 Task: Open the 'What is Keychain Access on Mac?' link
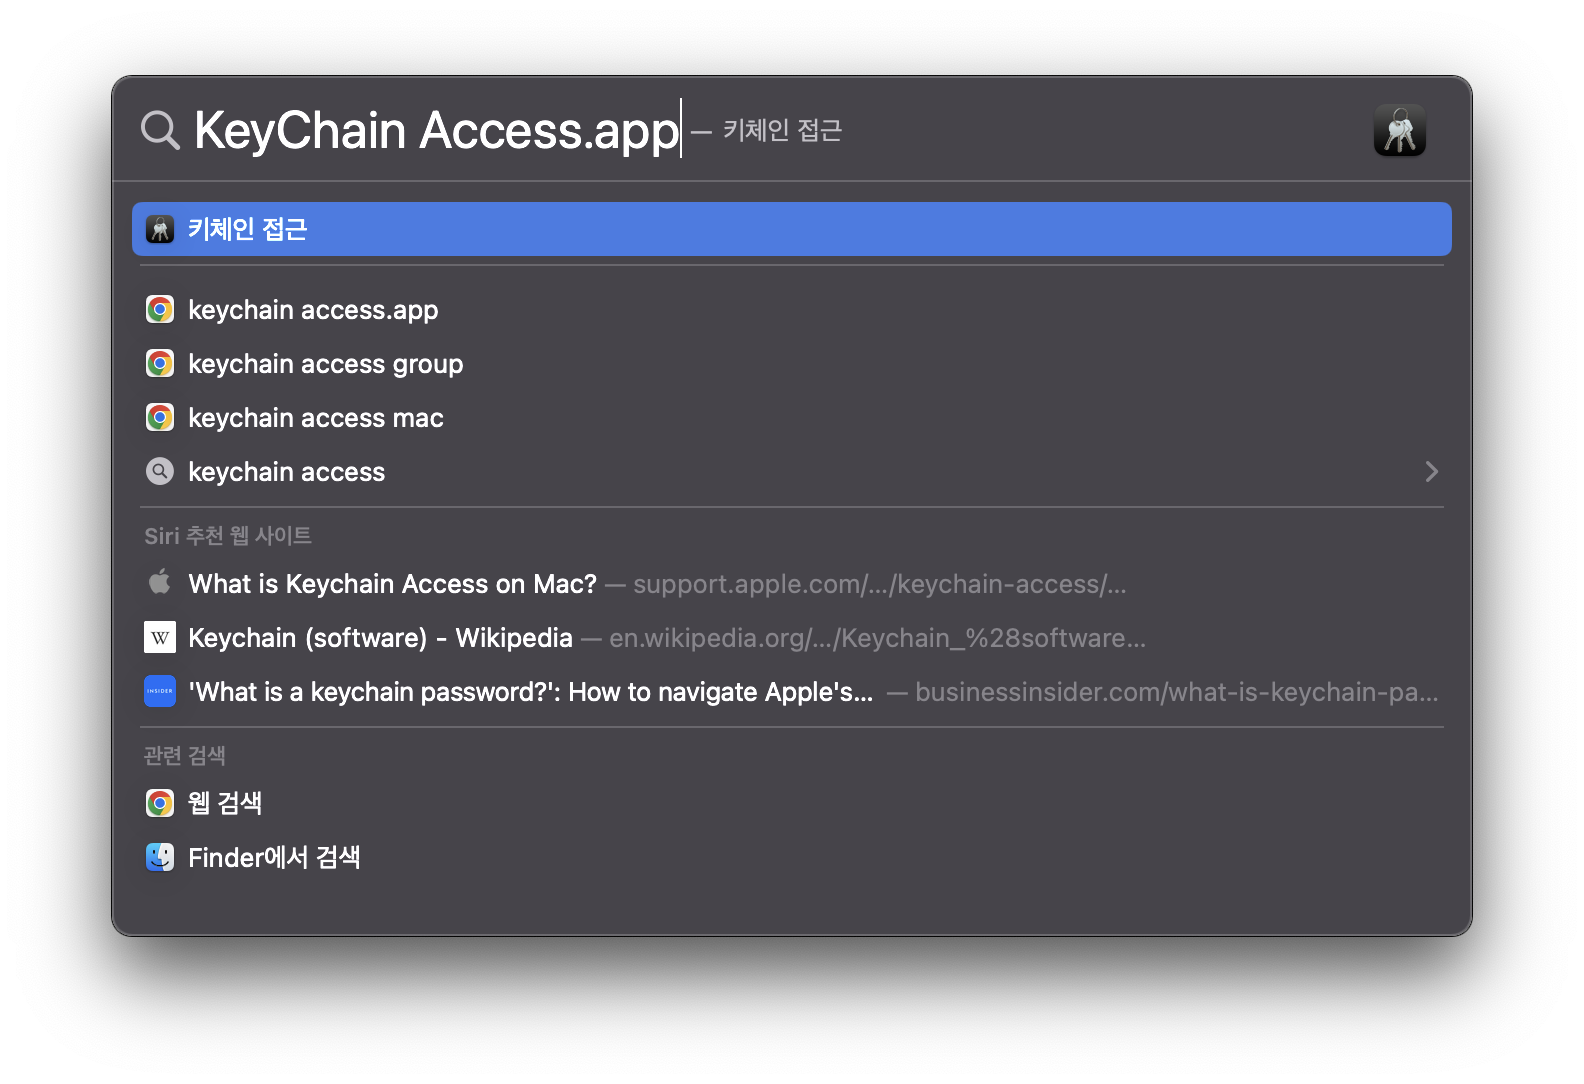[x=391, y=583]
